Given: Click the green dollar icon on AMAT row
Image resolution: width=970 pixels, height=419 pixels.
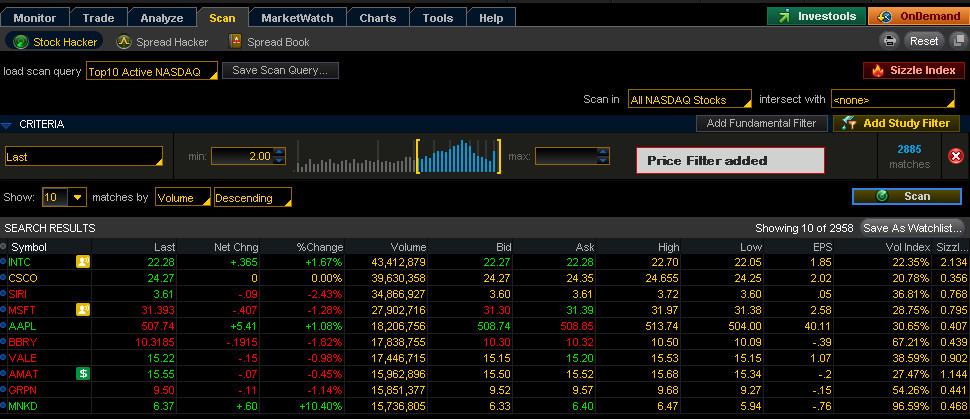Looking at the screenshot, I should point(83,373).
